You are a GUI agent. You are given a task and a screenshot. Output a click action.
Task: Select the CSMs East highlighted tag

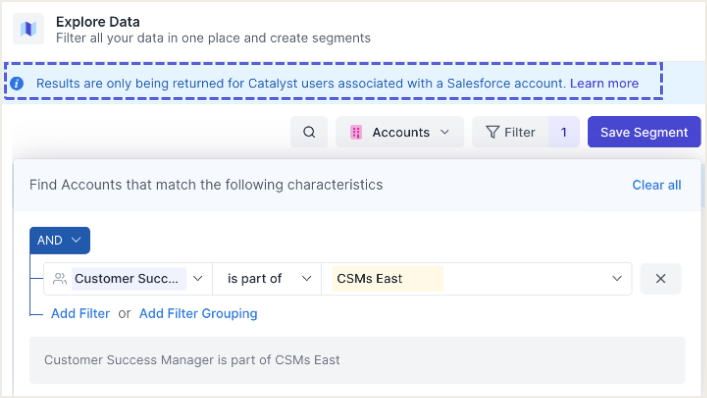388,279
